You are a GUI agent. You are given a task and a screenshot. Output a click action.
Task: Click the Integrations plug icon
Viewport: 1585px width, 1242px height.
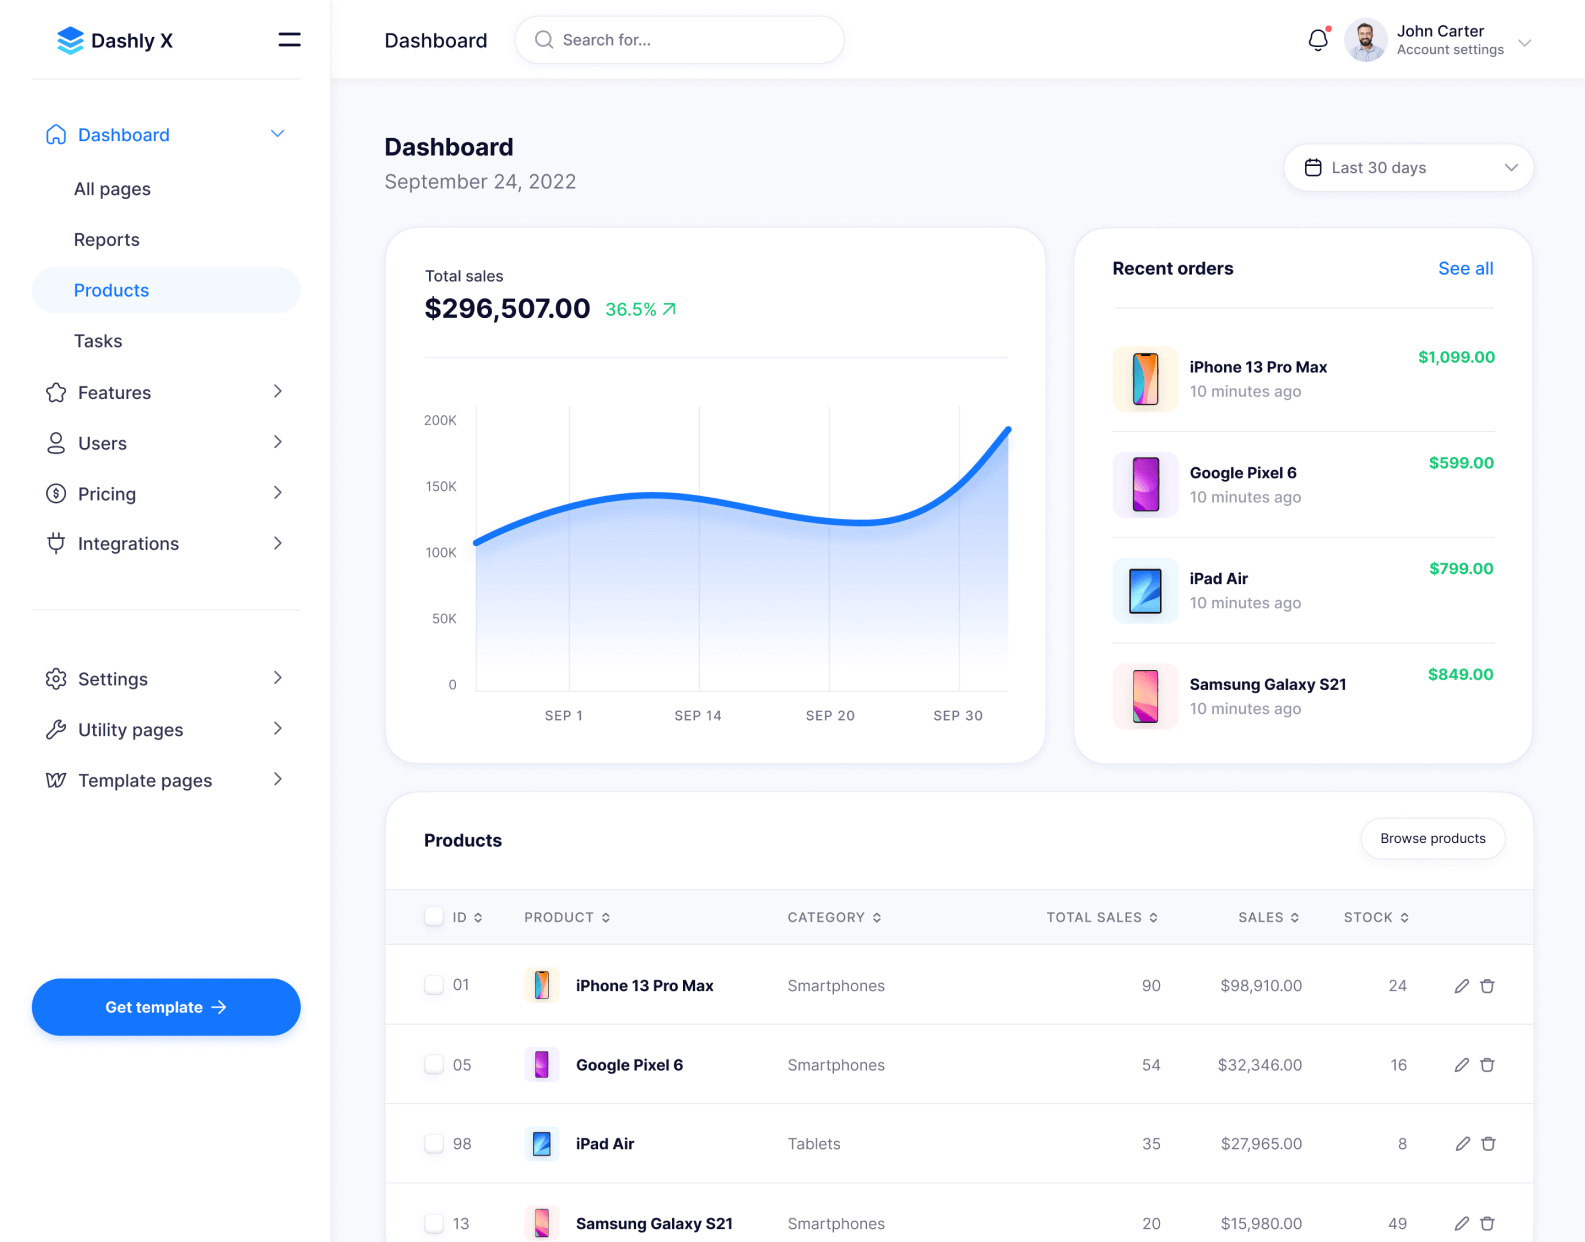click(56, 544)
